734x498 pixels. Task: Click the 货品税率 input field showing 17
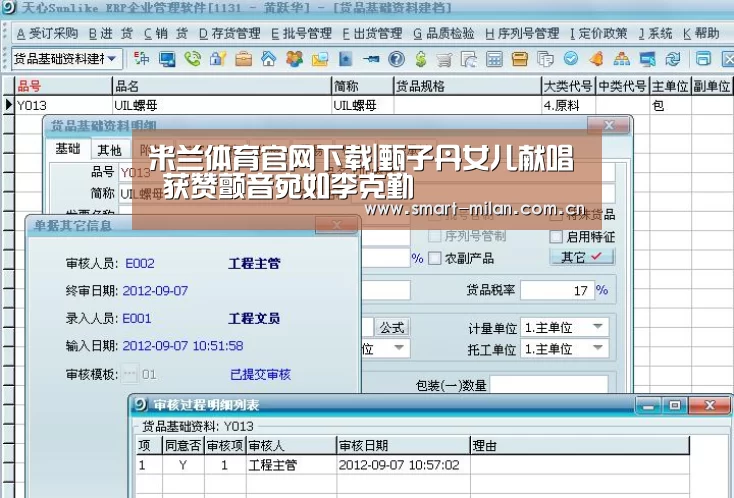557,290
